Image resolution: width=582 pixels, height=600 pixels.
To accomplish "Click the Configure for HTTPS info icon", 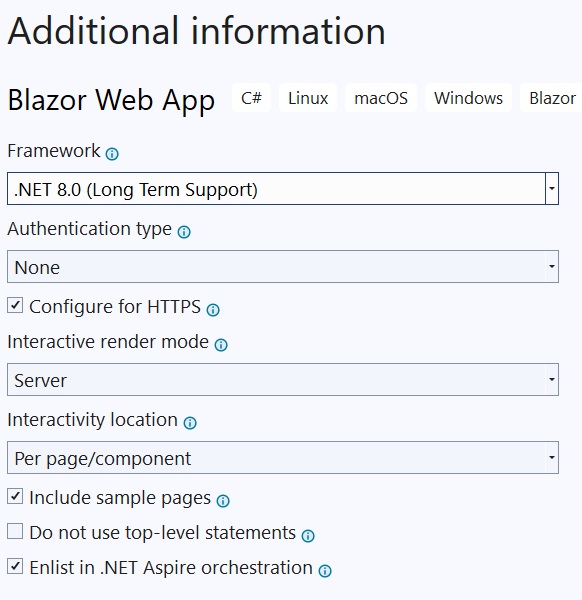I will pos(213,310).
